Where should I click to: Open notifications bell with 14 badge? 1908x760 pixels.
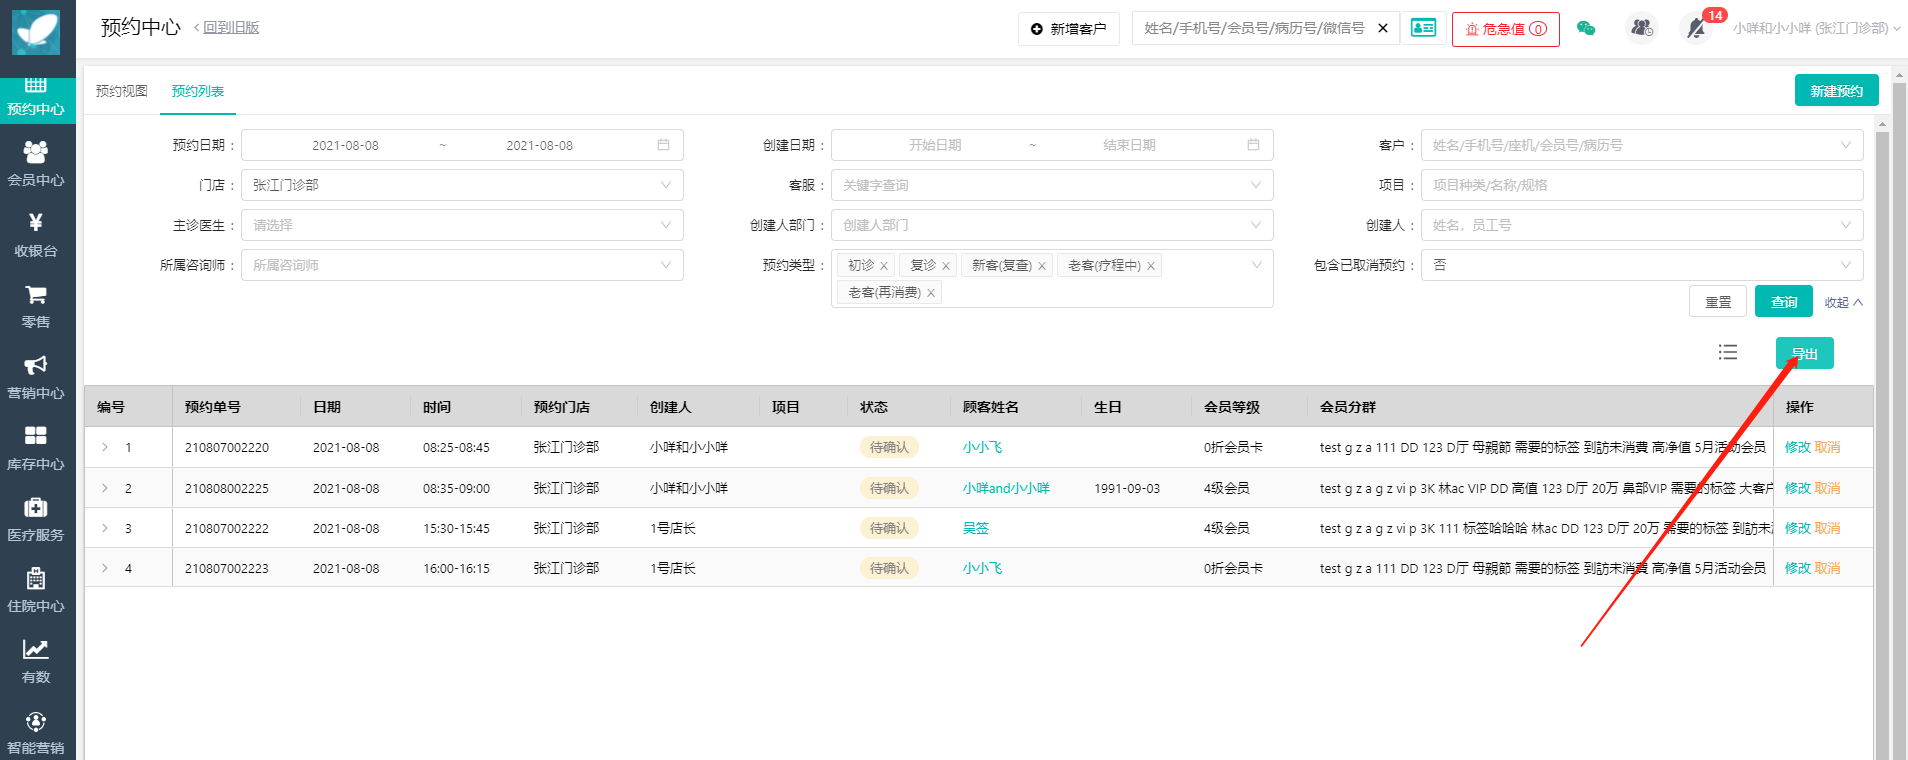(1697, 28)
